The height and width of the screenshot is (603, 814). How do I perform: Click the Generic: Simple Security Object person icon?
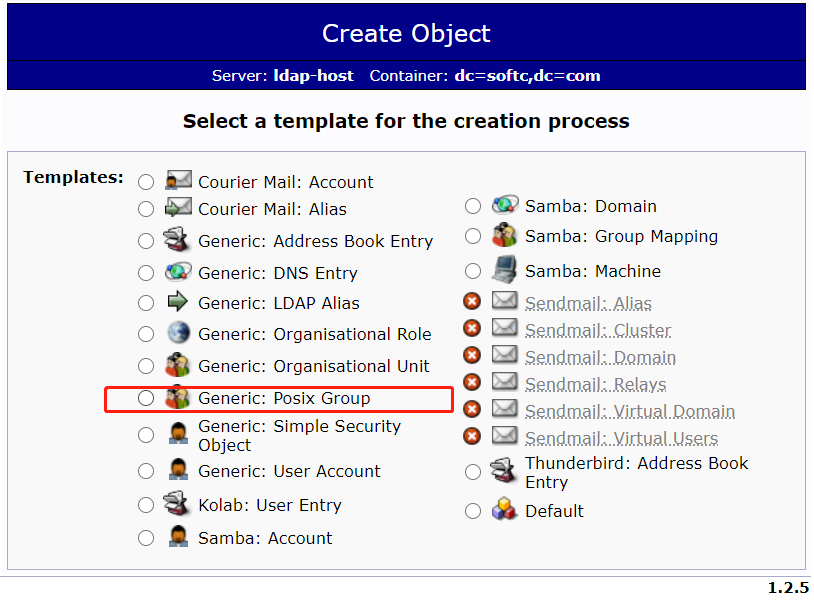[178, 433]
